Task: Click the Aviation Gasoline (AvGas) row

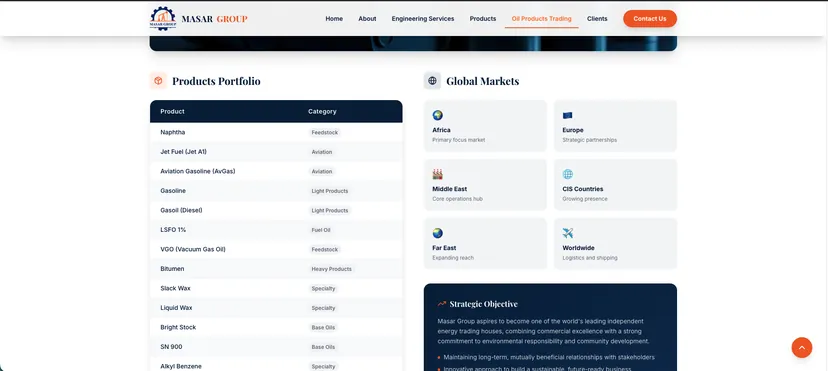Action: click(276, 172)
